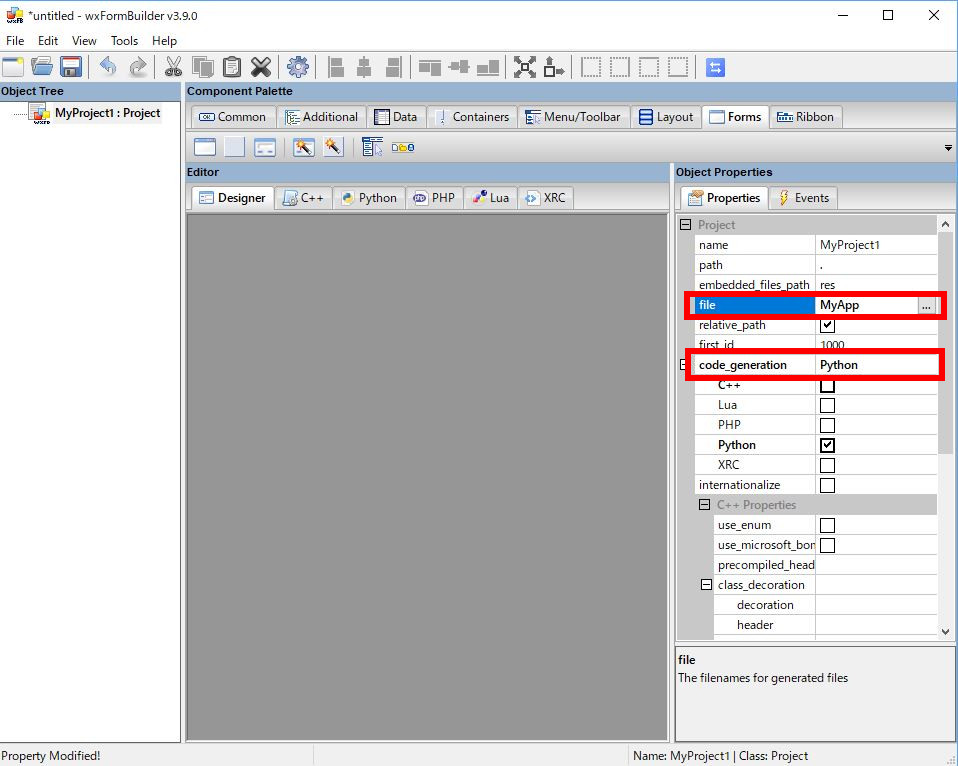Toggle the Right Border toolbar icon

(620, 67)
